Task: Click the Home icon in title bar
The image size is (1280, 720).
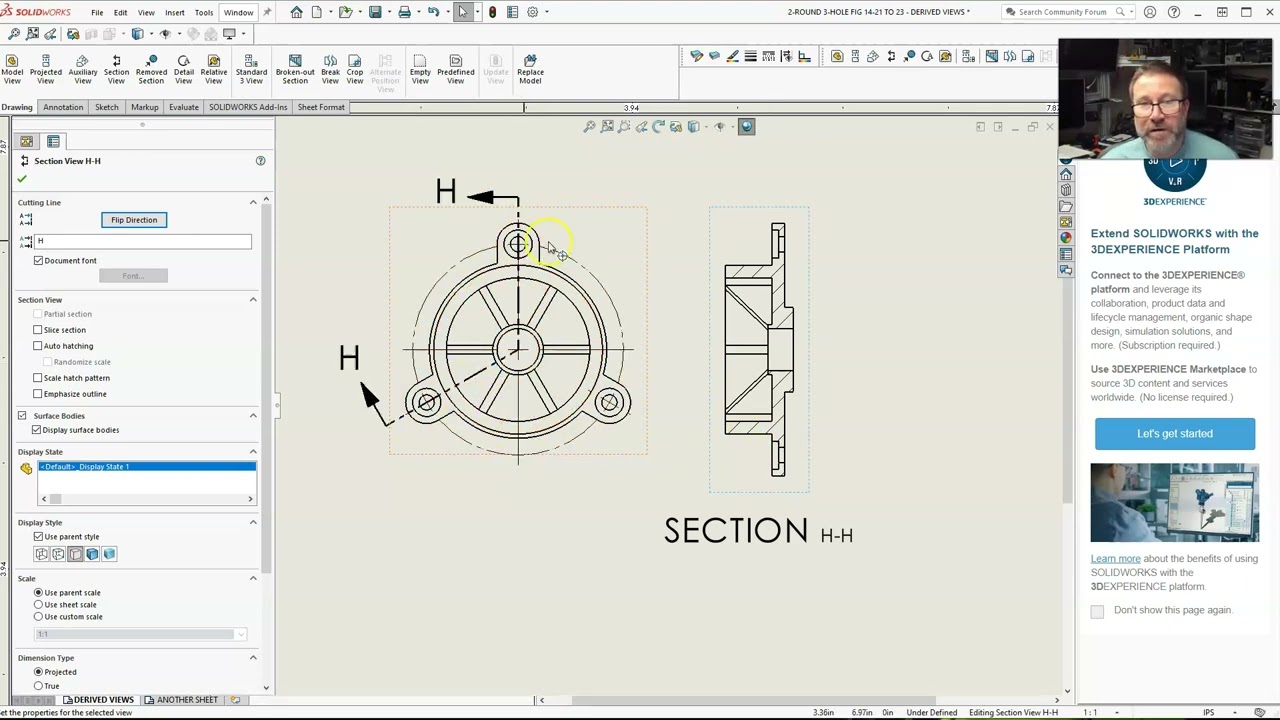Action: click(x=296, y=12)
